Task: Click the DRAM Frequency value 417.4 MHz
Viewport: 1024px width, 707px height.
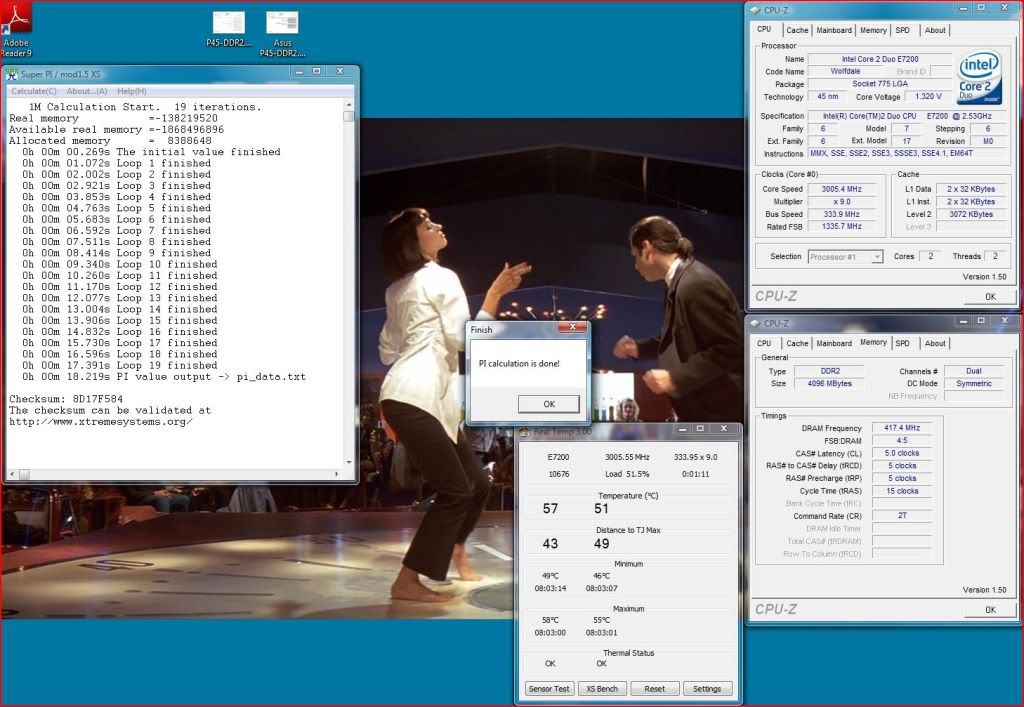Action: coord(902,428)
